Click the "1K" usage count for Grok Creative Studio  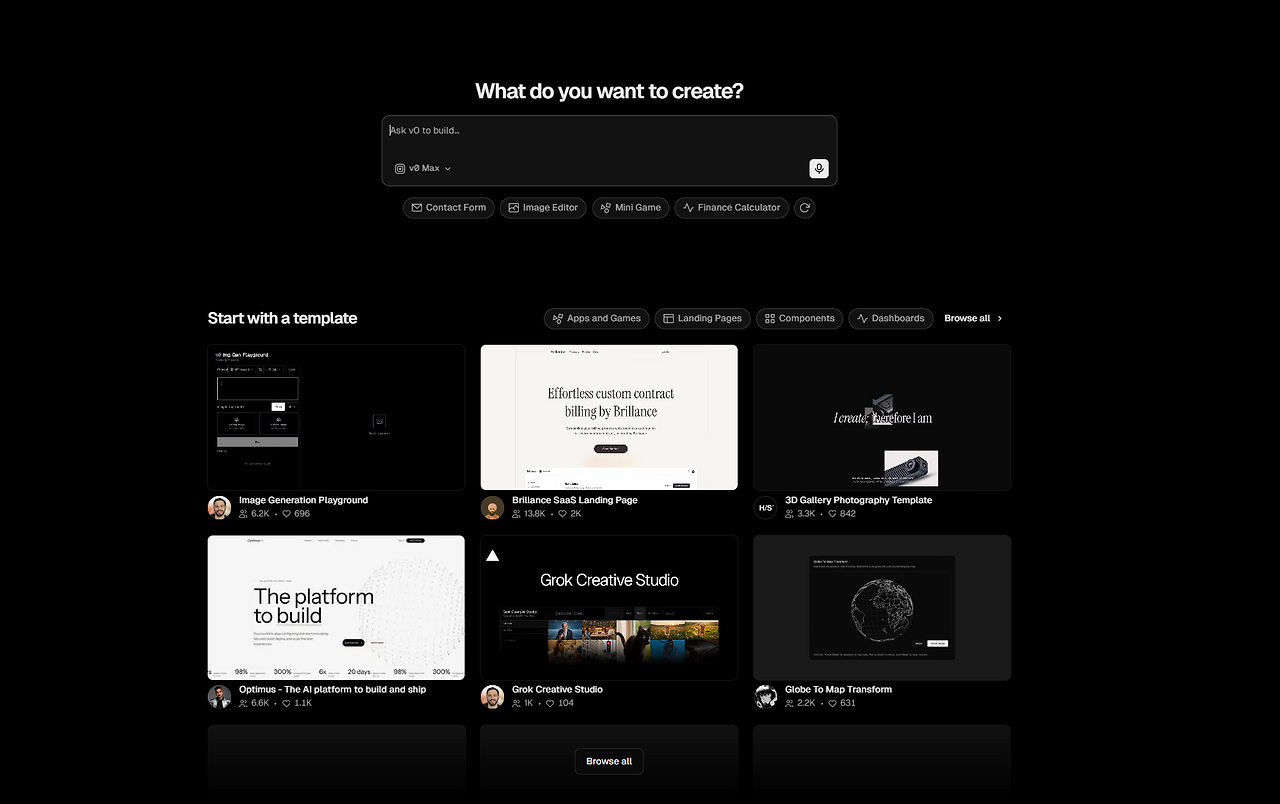pyautogui.click(x=529, y=703)
